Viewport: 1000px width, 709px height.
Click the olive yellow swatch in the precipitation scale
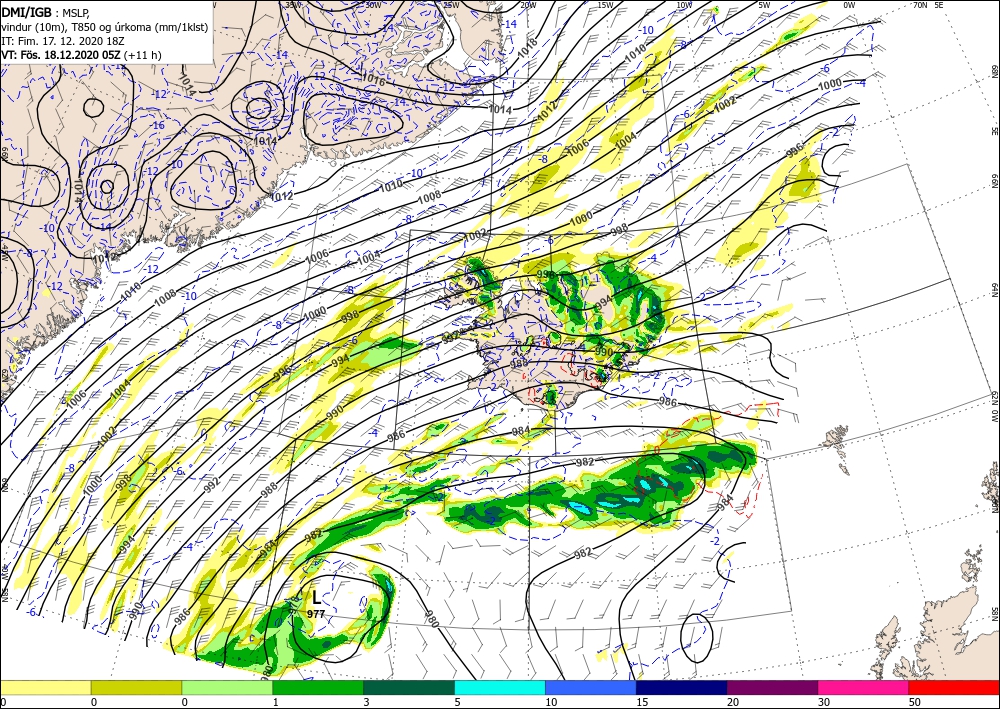[x=136, y=687]
